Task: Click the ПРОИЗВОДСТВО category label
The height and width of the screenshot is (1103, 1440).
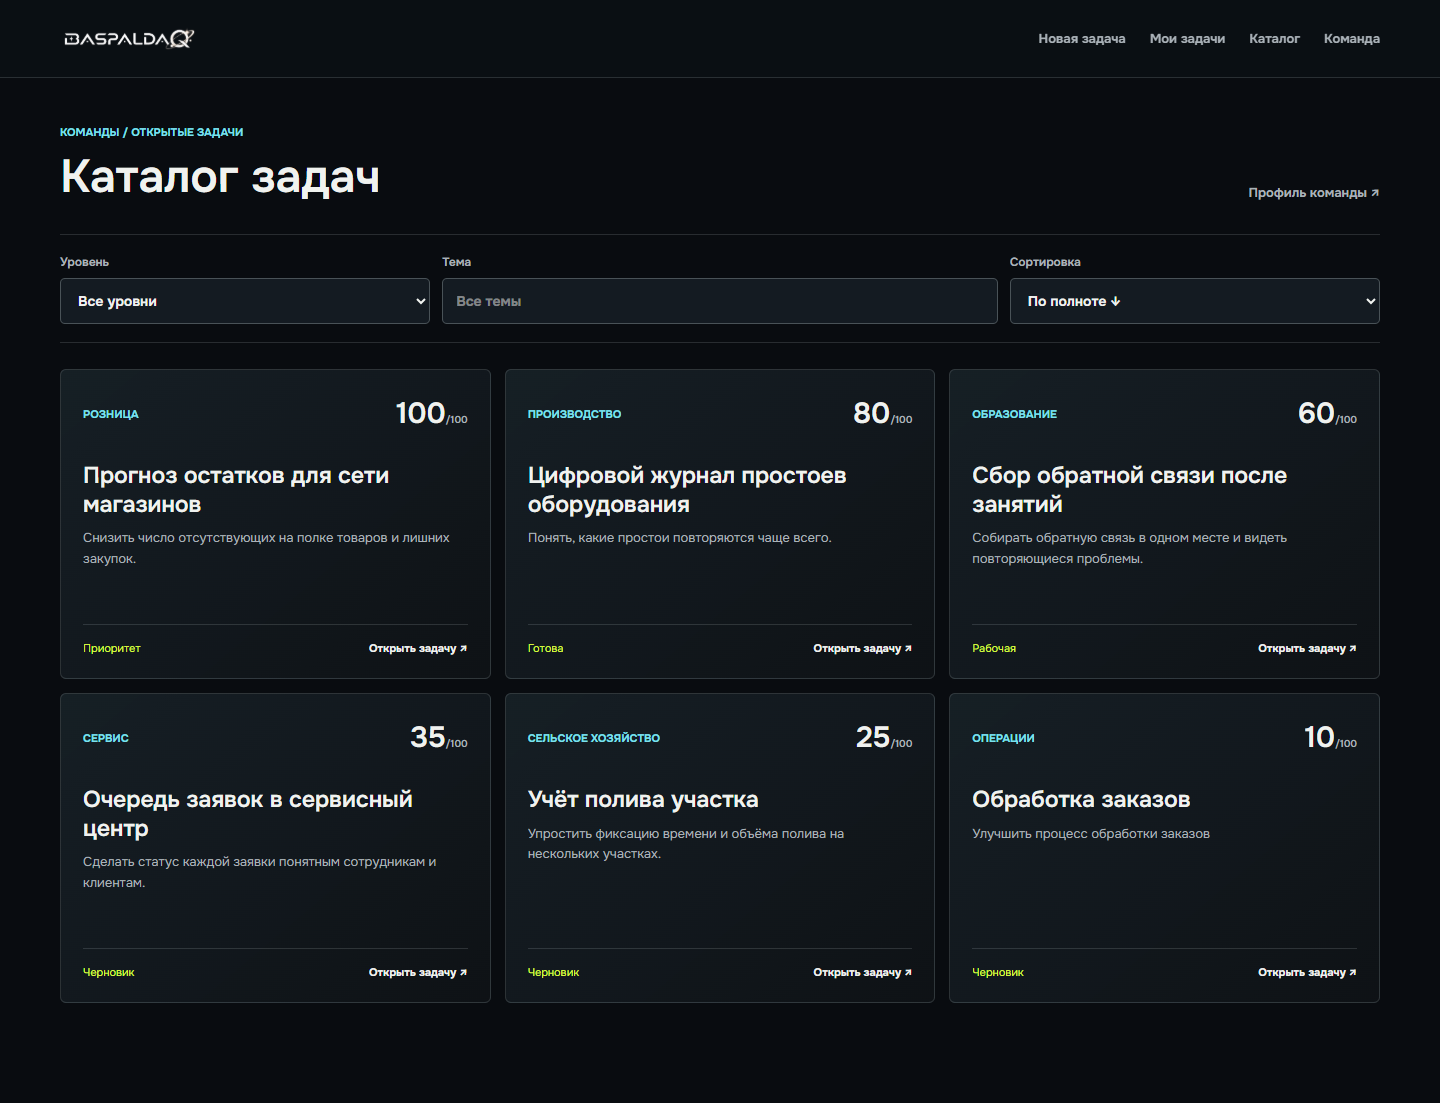Action: 575,414
